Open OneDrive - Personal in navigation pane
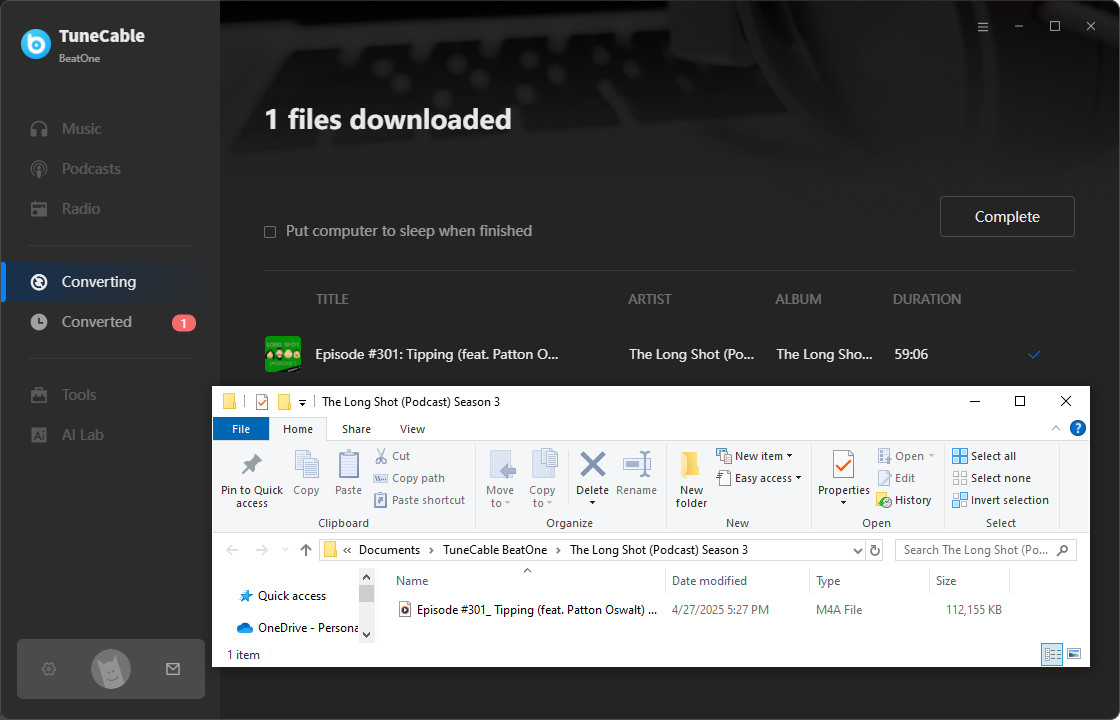 [x=297, y=628]
